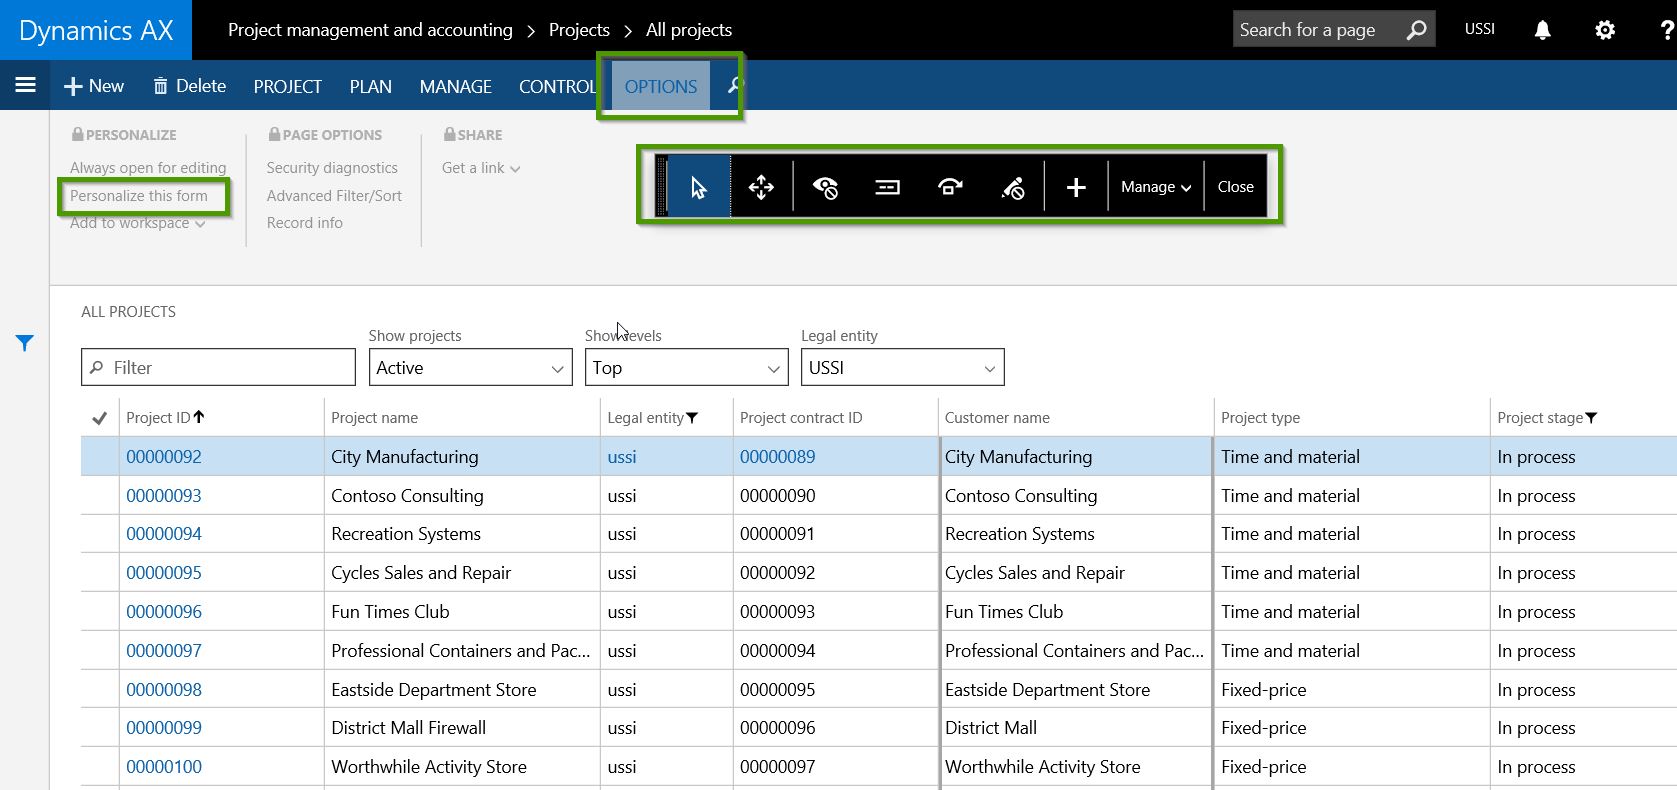Open project ID 00000095 link

pyautogui.click(x=164, y=573)
